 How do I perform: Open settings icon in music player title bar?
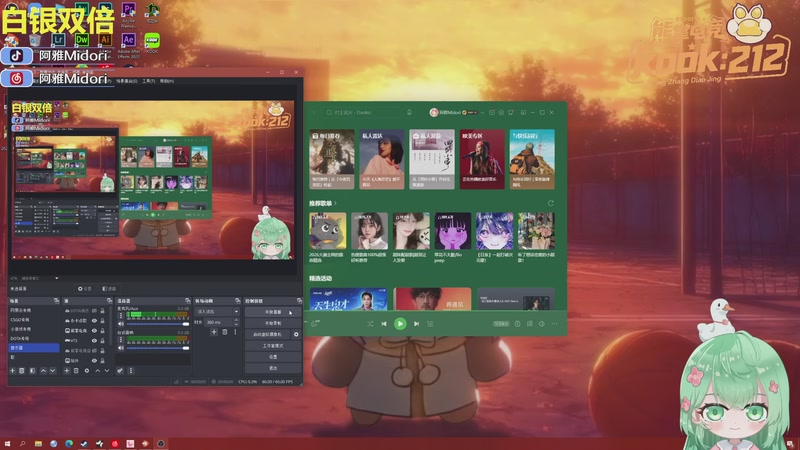pyautogui.click(x=502, y=112)
